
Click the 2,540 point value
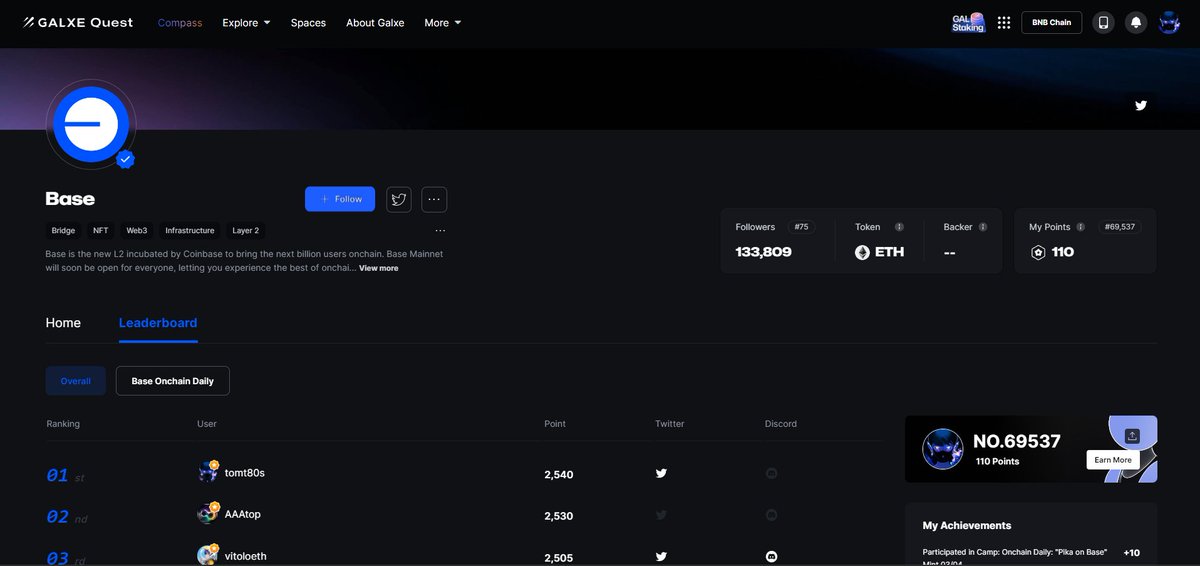point(559,474)
